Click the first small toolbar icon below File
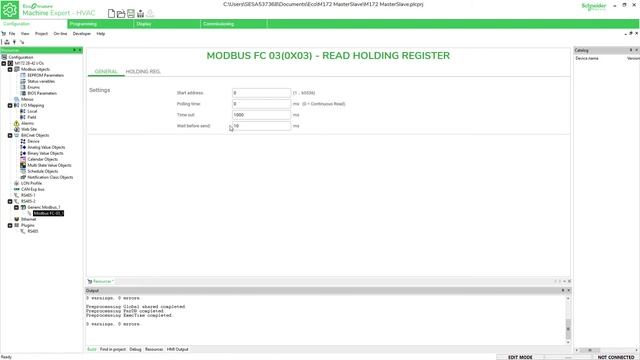Viewport: 640px width, 360px height. pos(7,42)
